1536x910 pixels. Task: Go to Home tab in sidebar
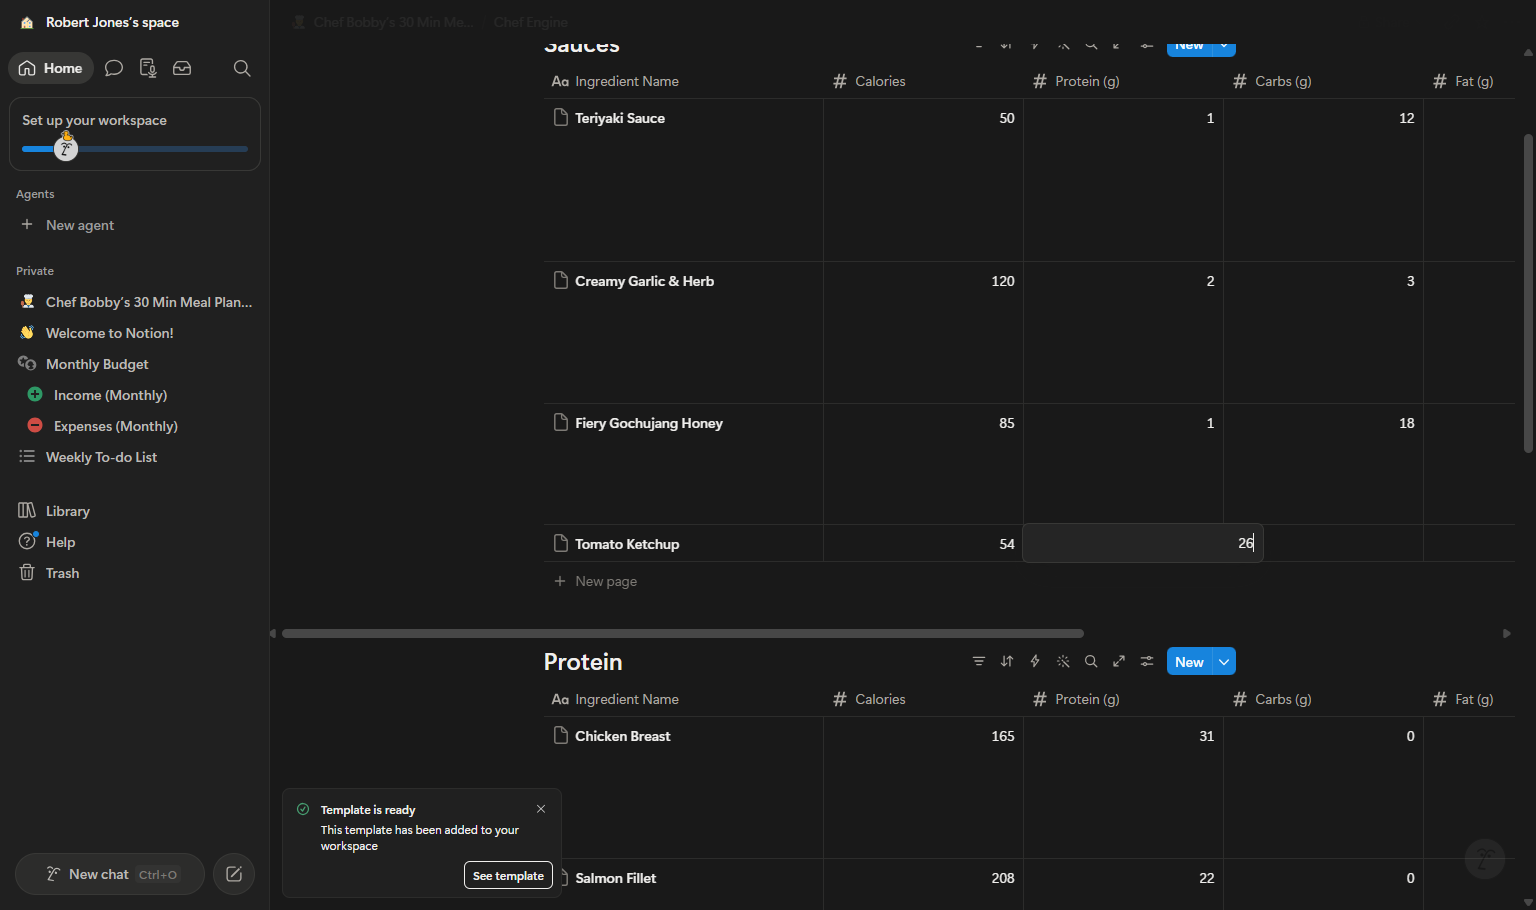[51, 68]
